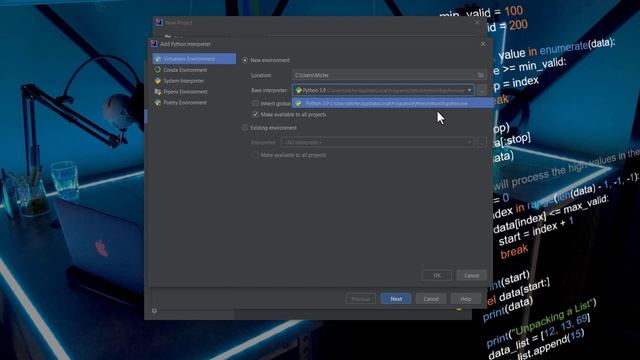Screen dimensions: 640x360
Task: Toggle Inherit global site-packages checkbox
Action: [256, 103]
